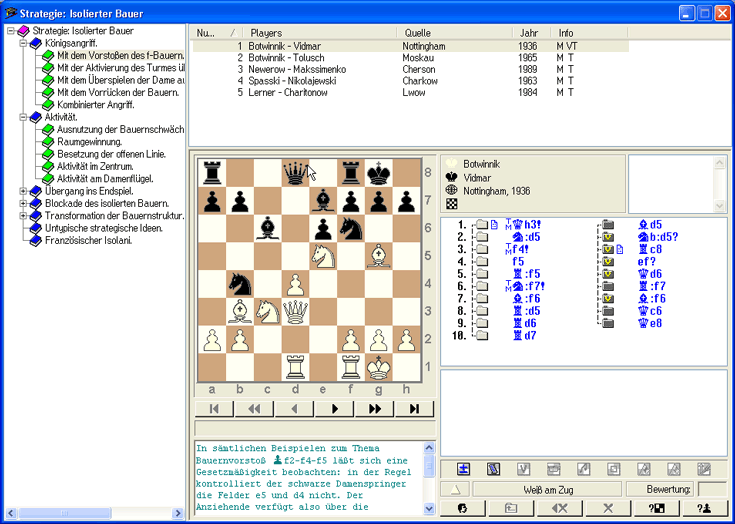Screen dimensions: 735x524
Task: Sort games by Players column header
Action: [x=320, y=33]
